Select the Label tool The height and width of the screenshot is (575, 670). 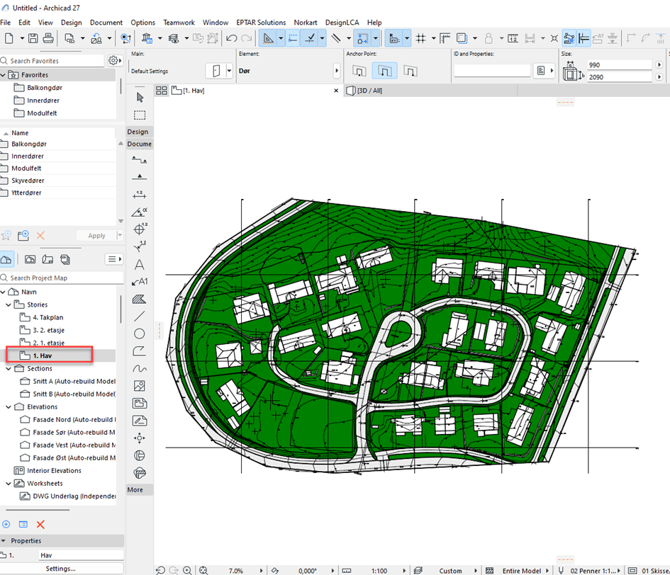(140, 282)
